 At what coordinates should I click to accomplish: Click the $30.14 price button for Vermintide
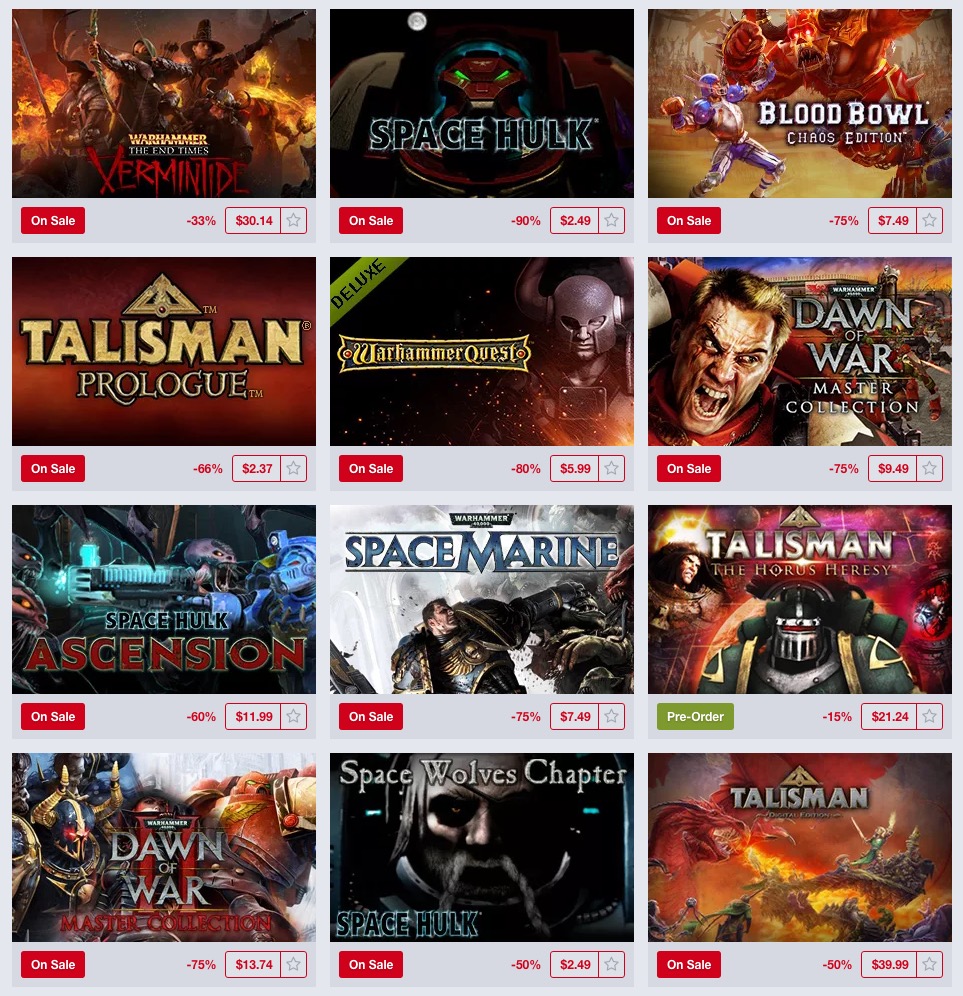click(253, 220)
